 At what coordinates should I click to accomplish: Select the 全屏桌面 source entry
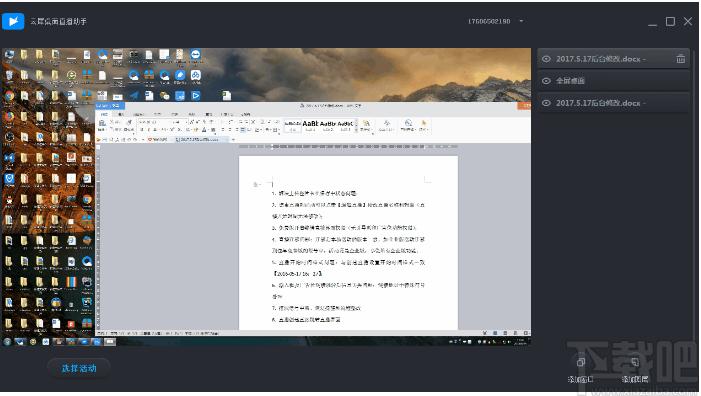pos(613,81)
